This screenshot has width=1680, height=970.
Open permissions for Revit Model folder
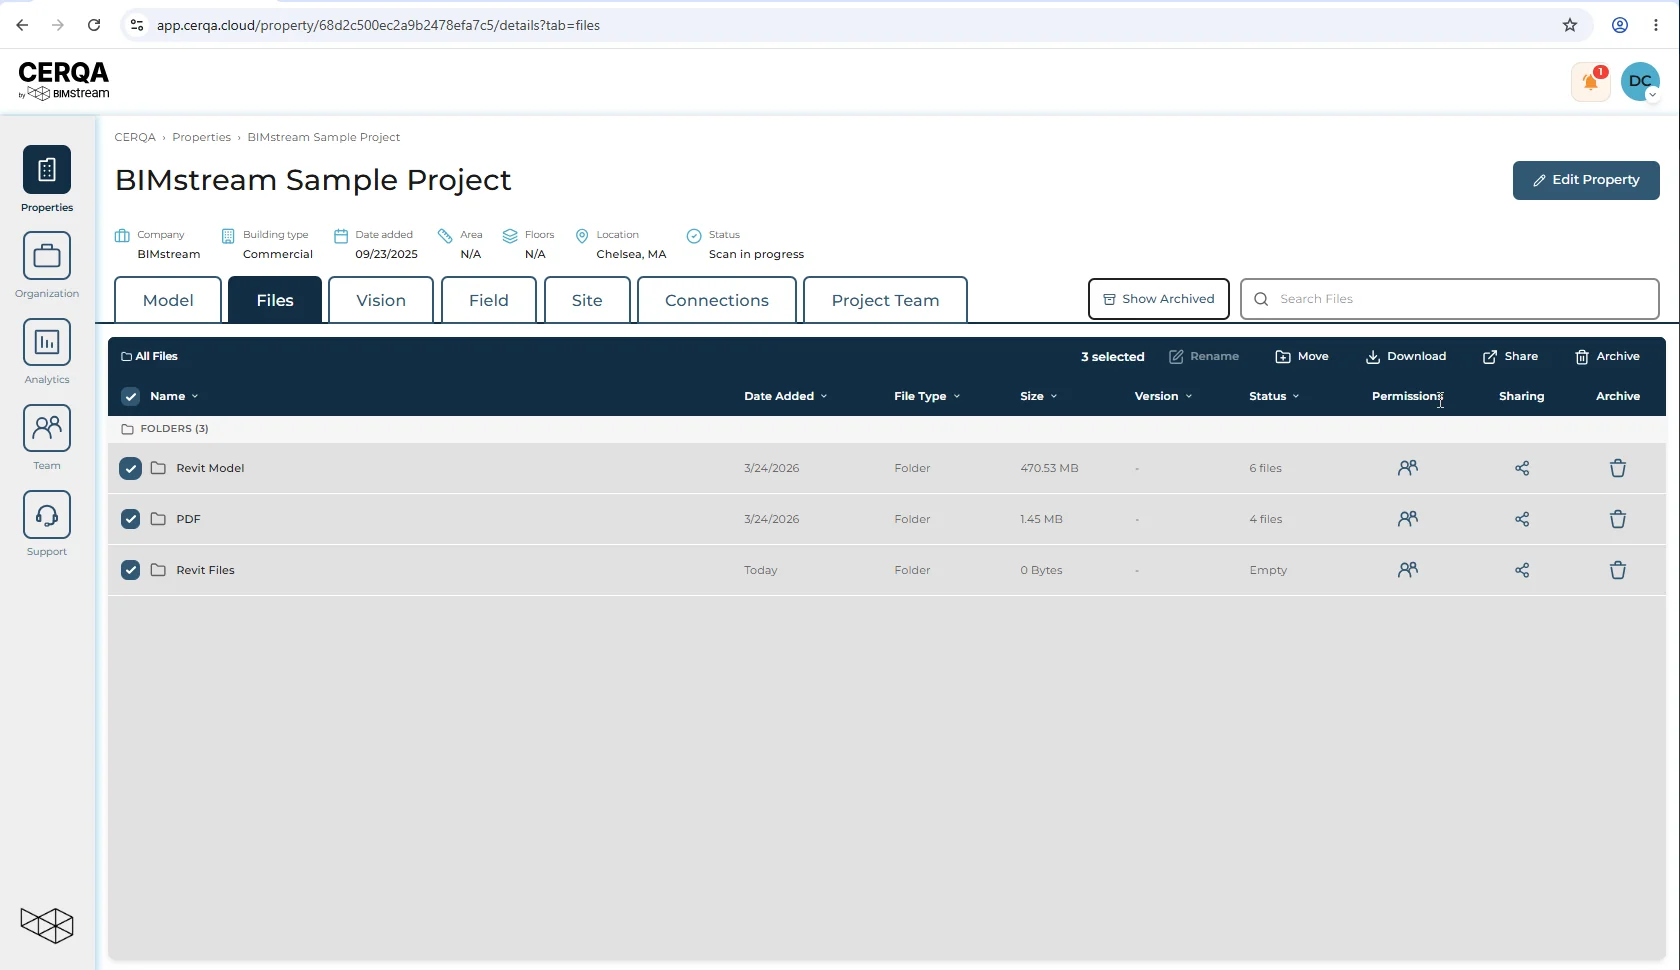[x=1408, y=468]
